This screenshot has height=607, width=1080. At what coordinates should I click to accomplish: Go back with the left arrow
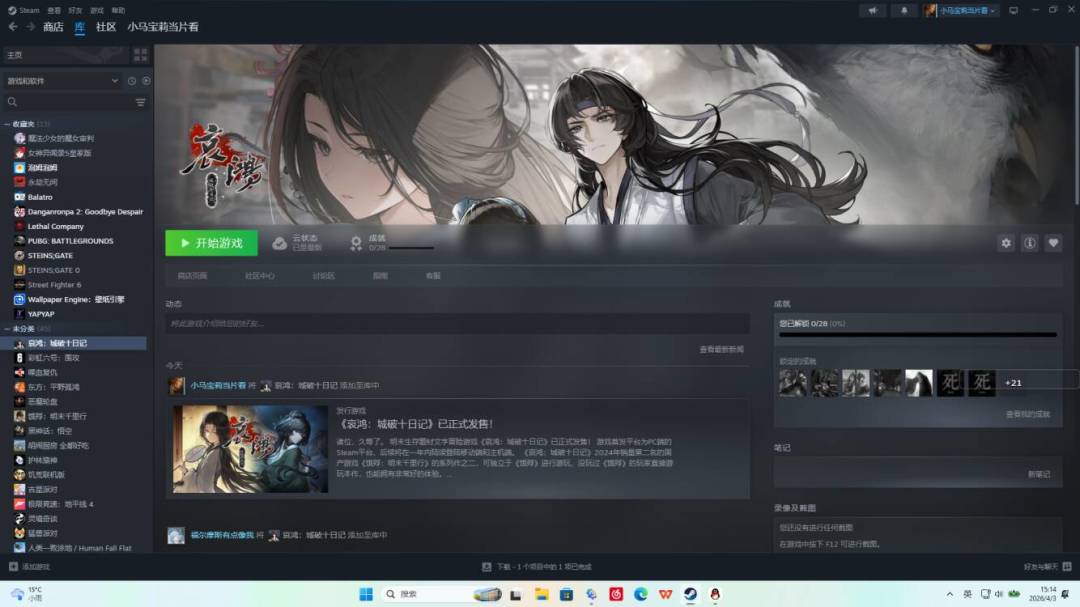[13, 27]
